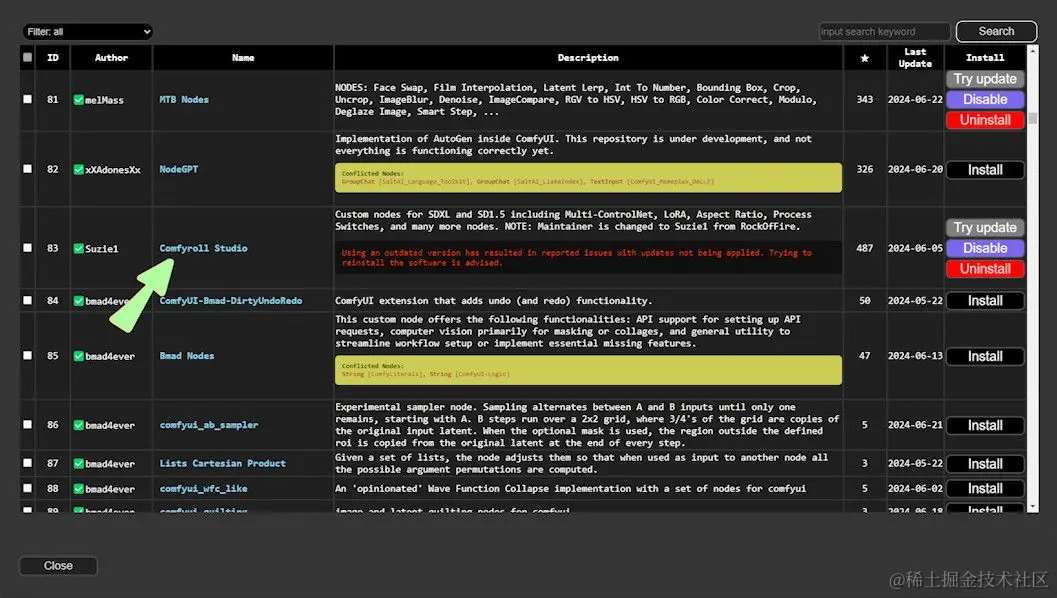
Task: Click the Last Update column header
Action: click(x=915, y=58)
